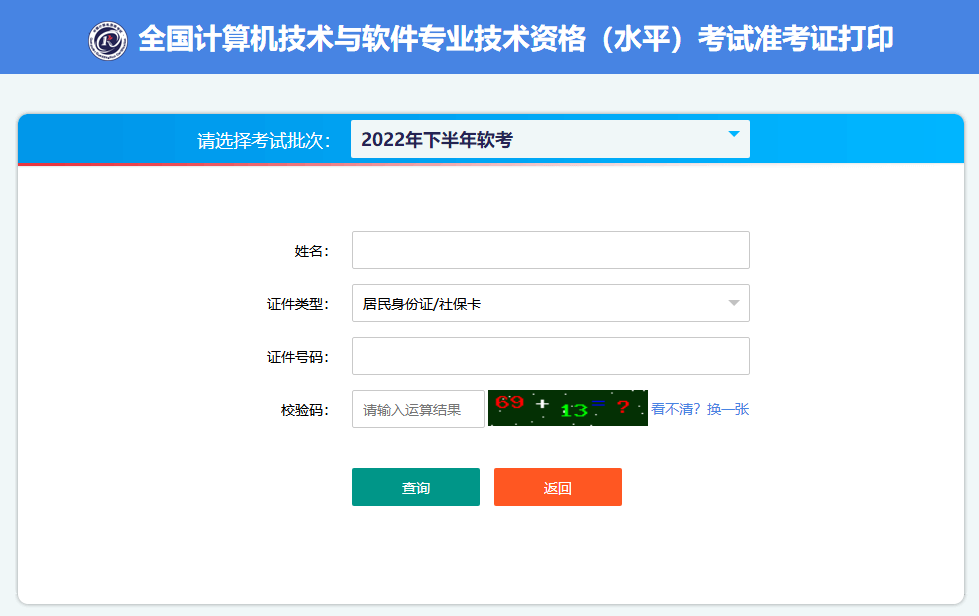Open the exam batch dropdown showing 2022年下半年软考

(x=550, y=139)
